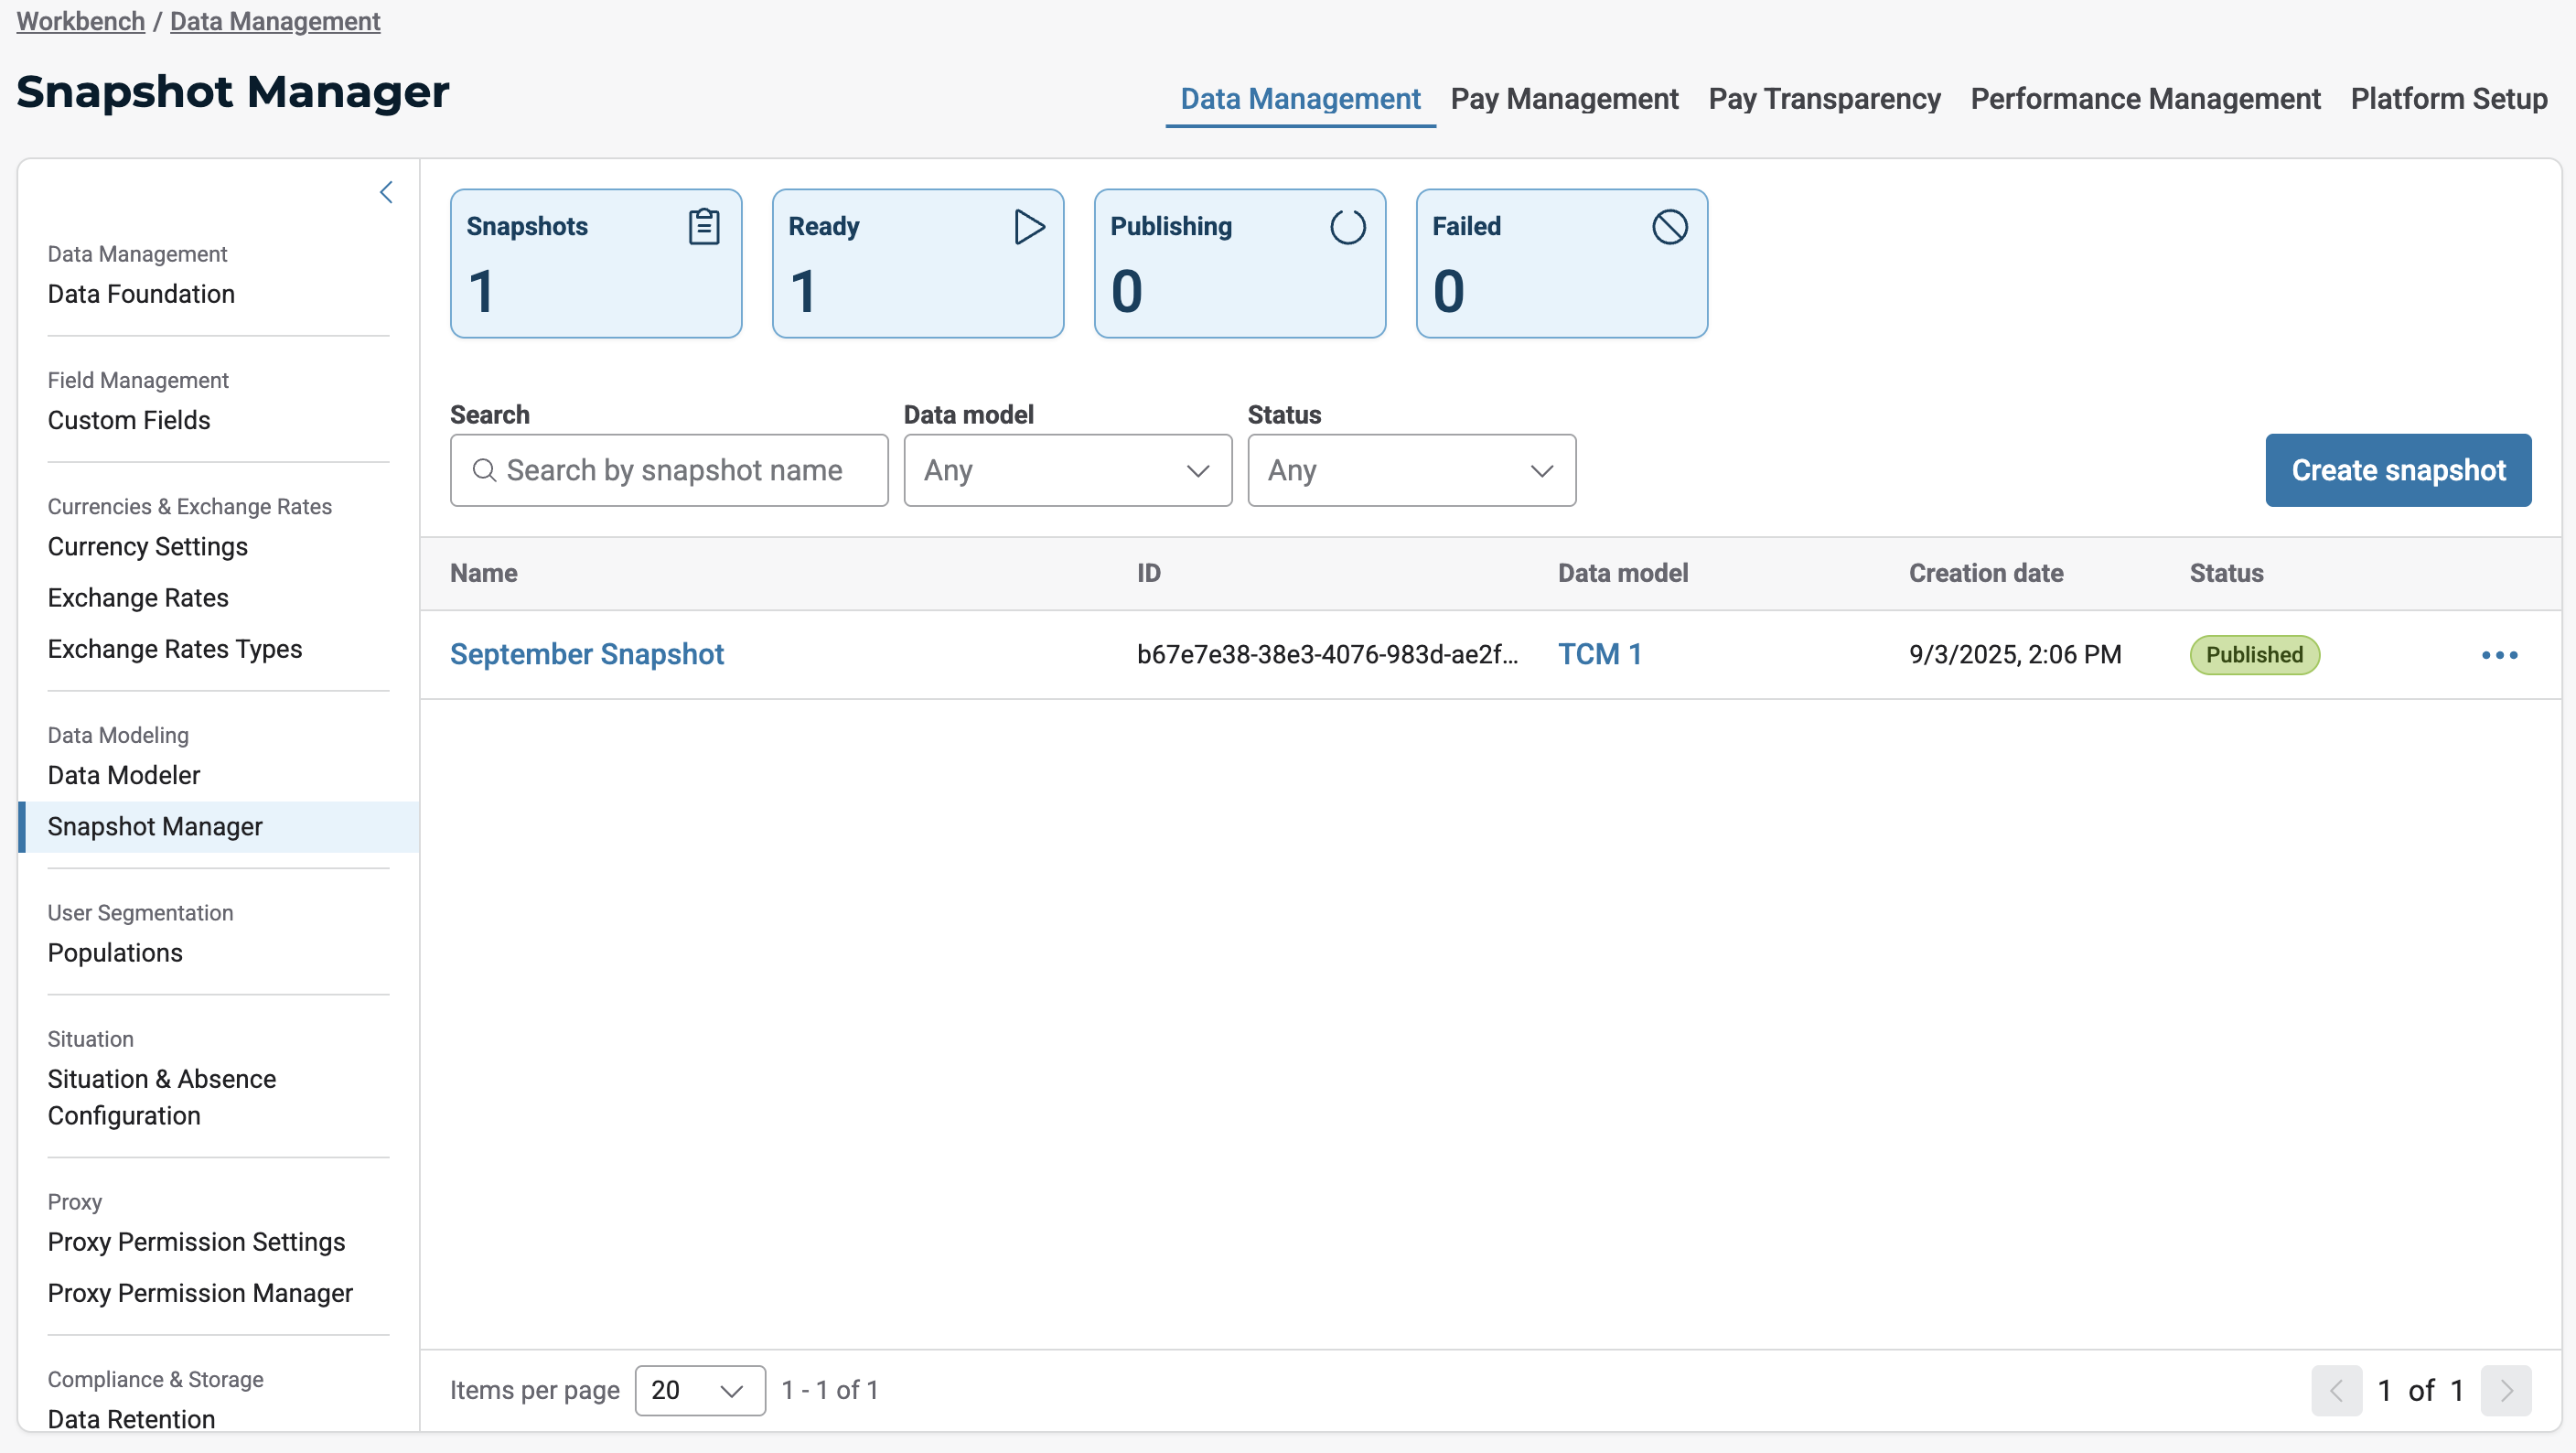Open the September Snapshot link

[x=586, y=654]
